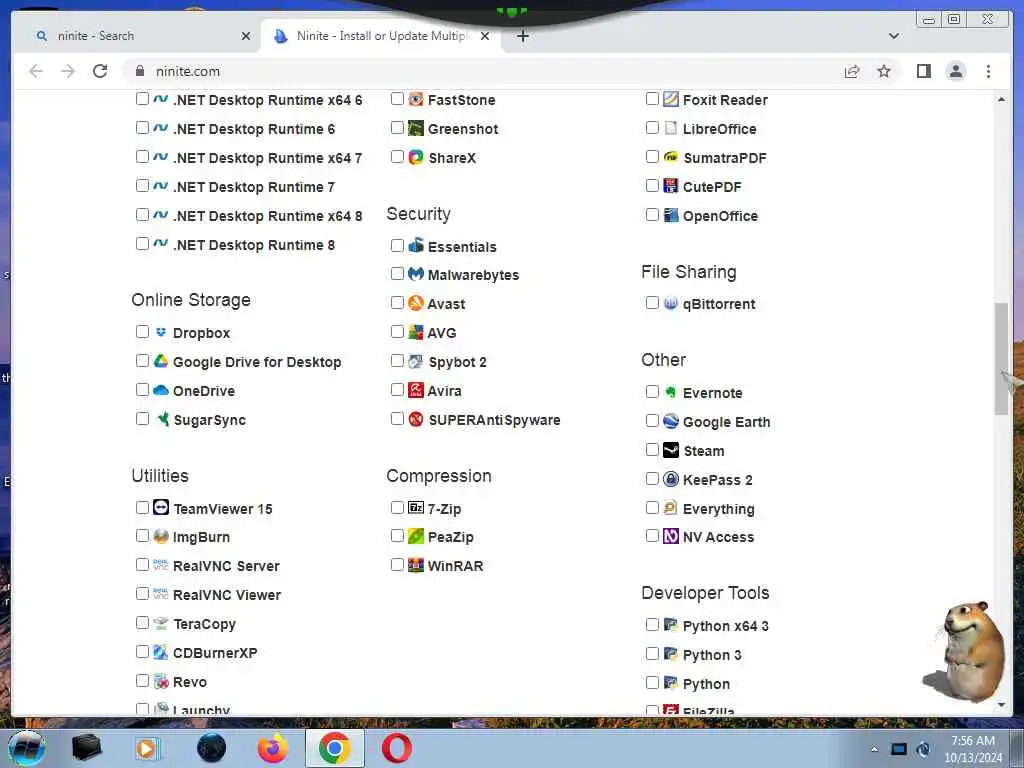Click the Steam logo icon
The height and width of the screenshot is (768, 1024).
click(x=671, y=450)
